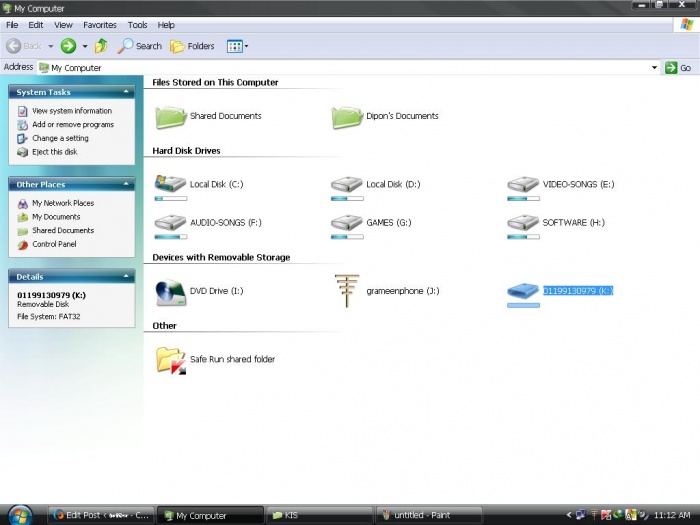Click the Go button

[x=678, y=67]
